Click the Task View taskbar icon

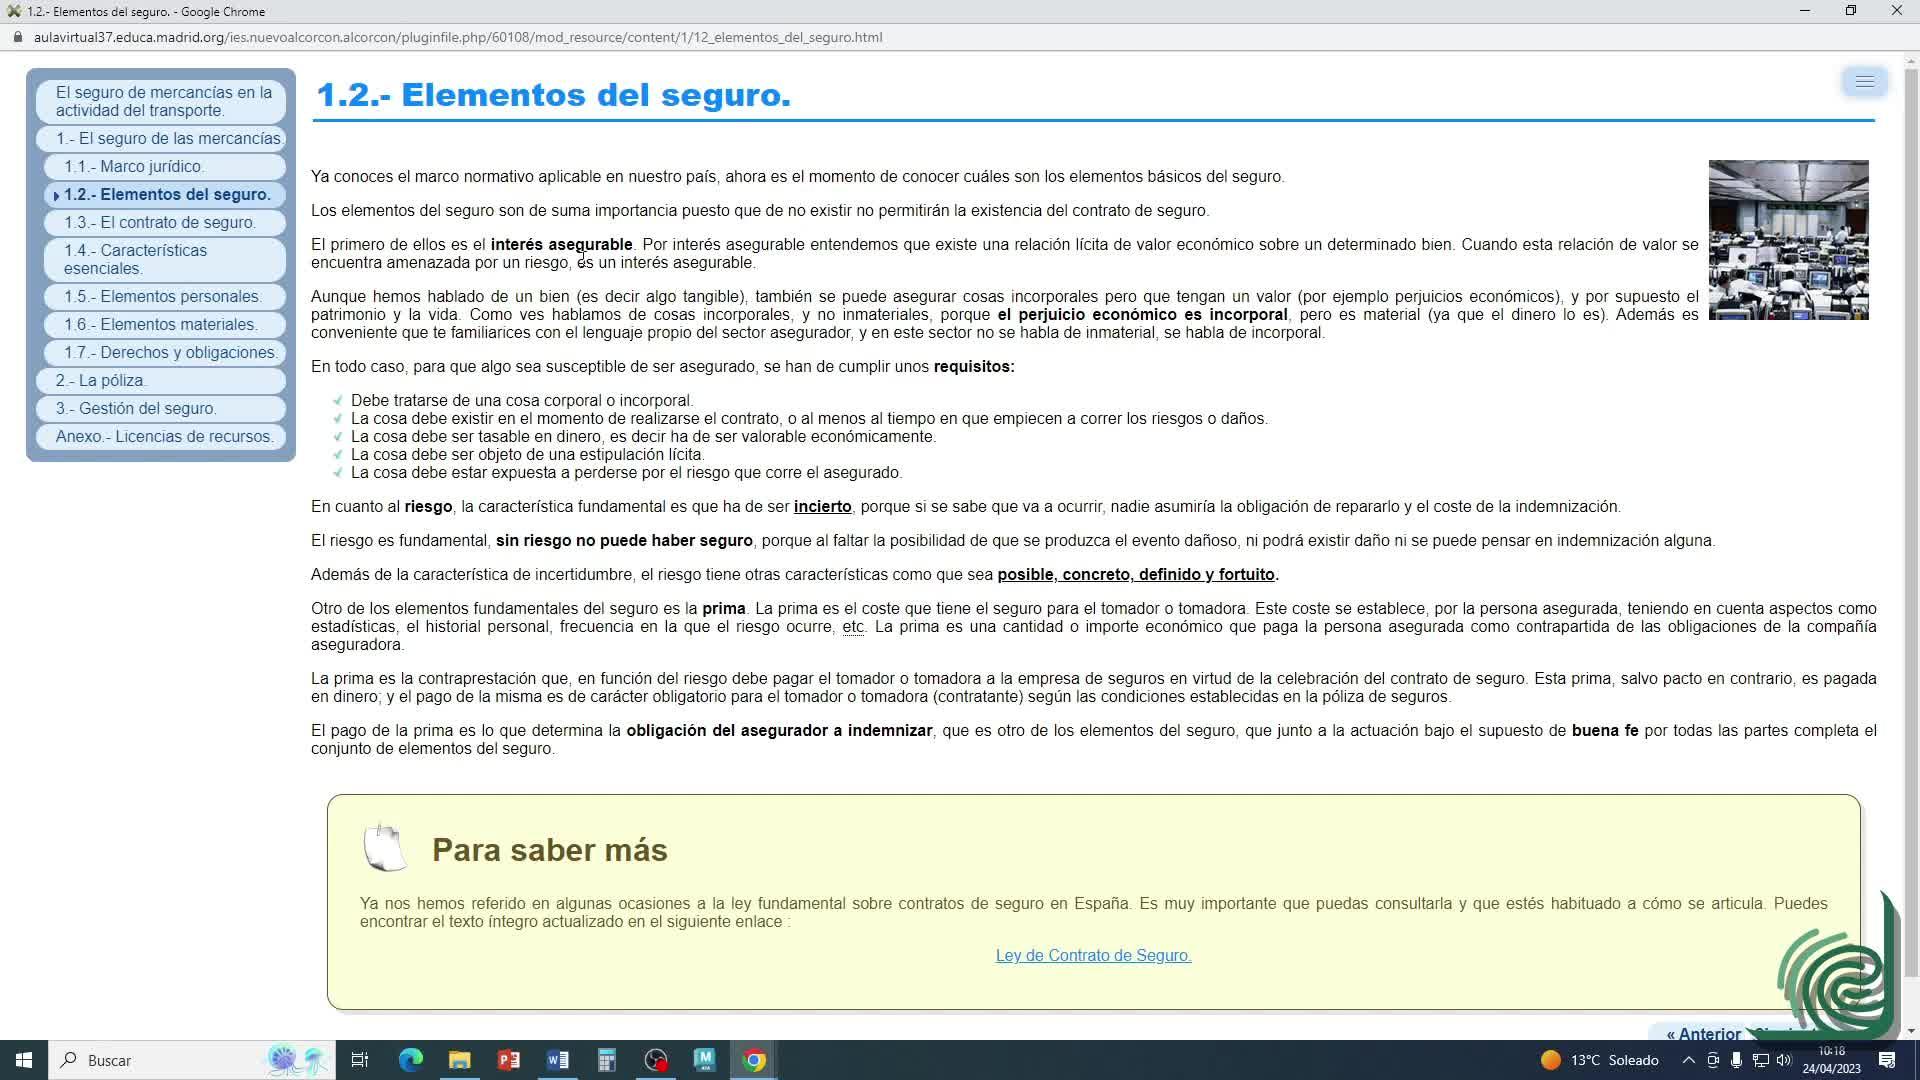(360, 1060)
